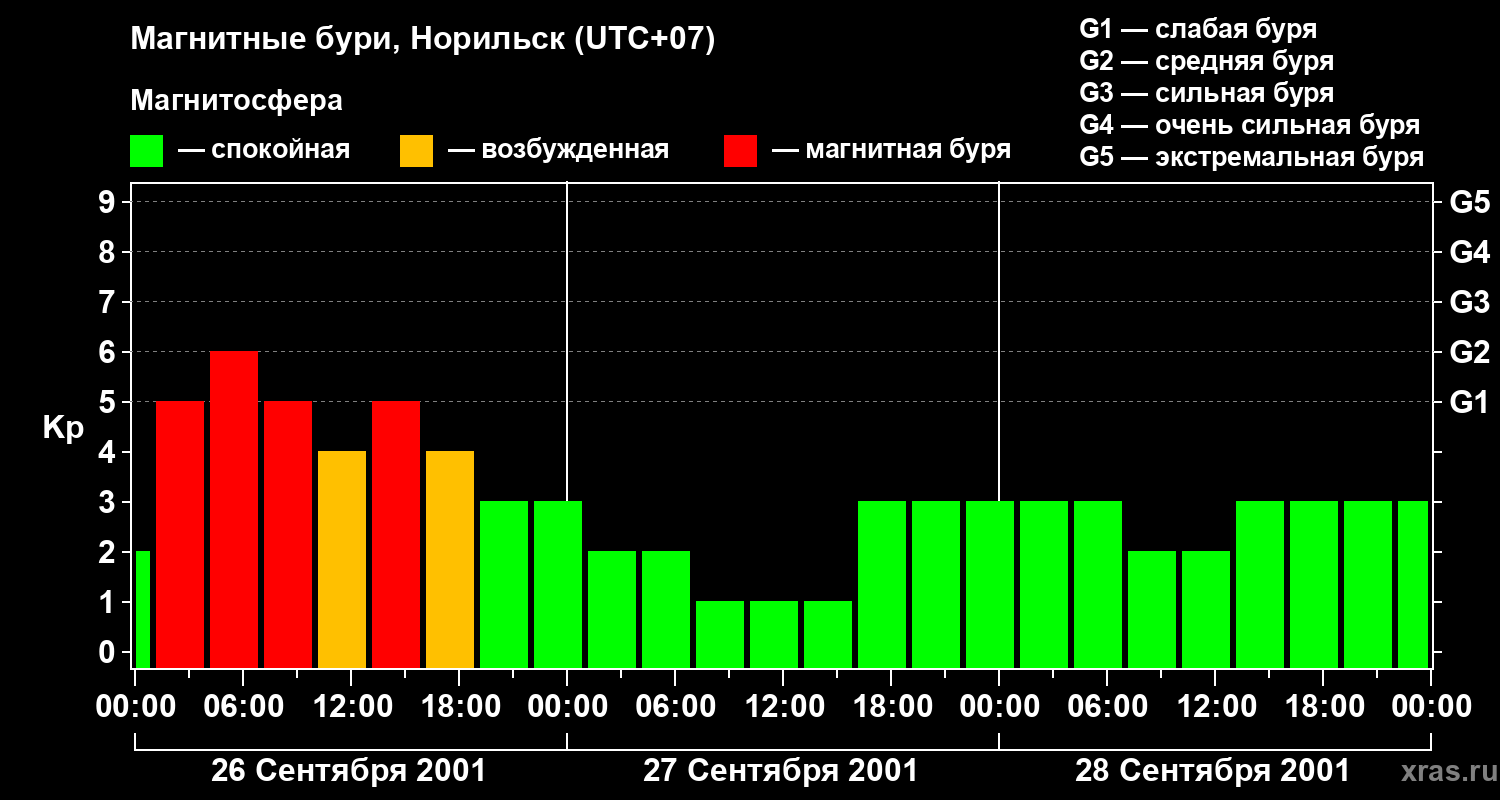Screen dimensions: 1500x800
Task: Select the green bar at 18:00 on 28 September
Action: coord(1314,585)
